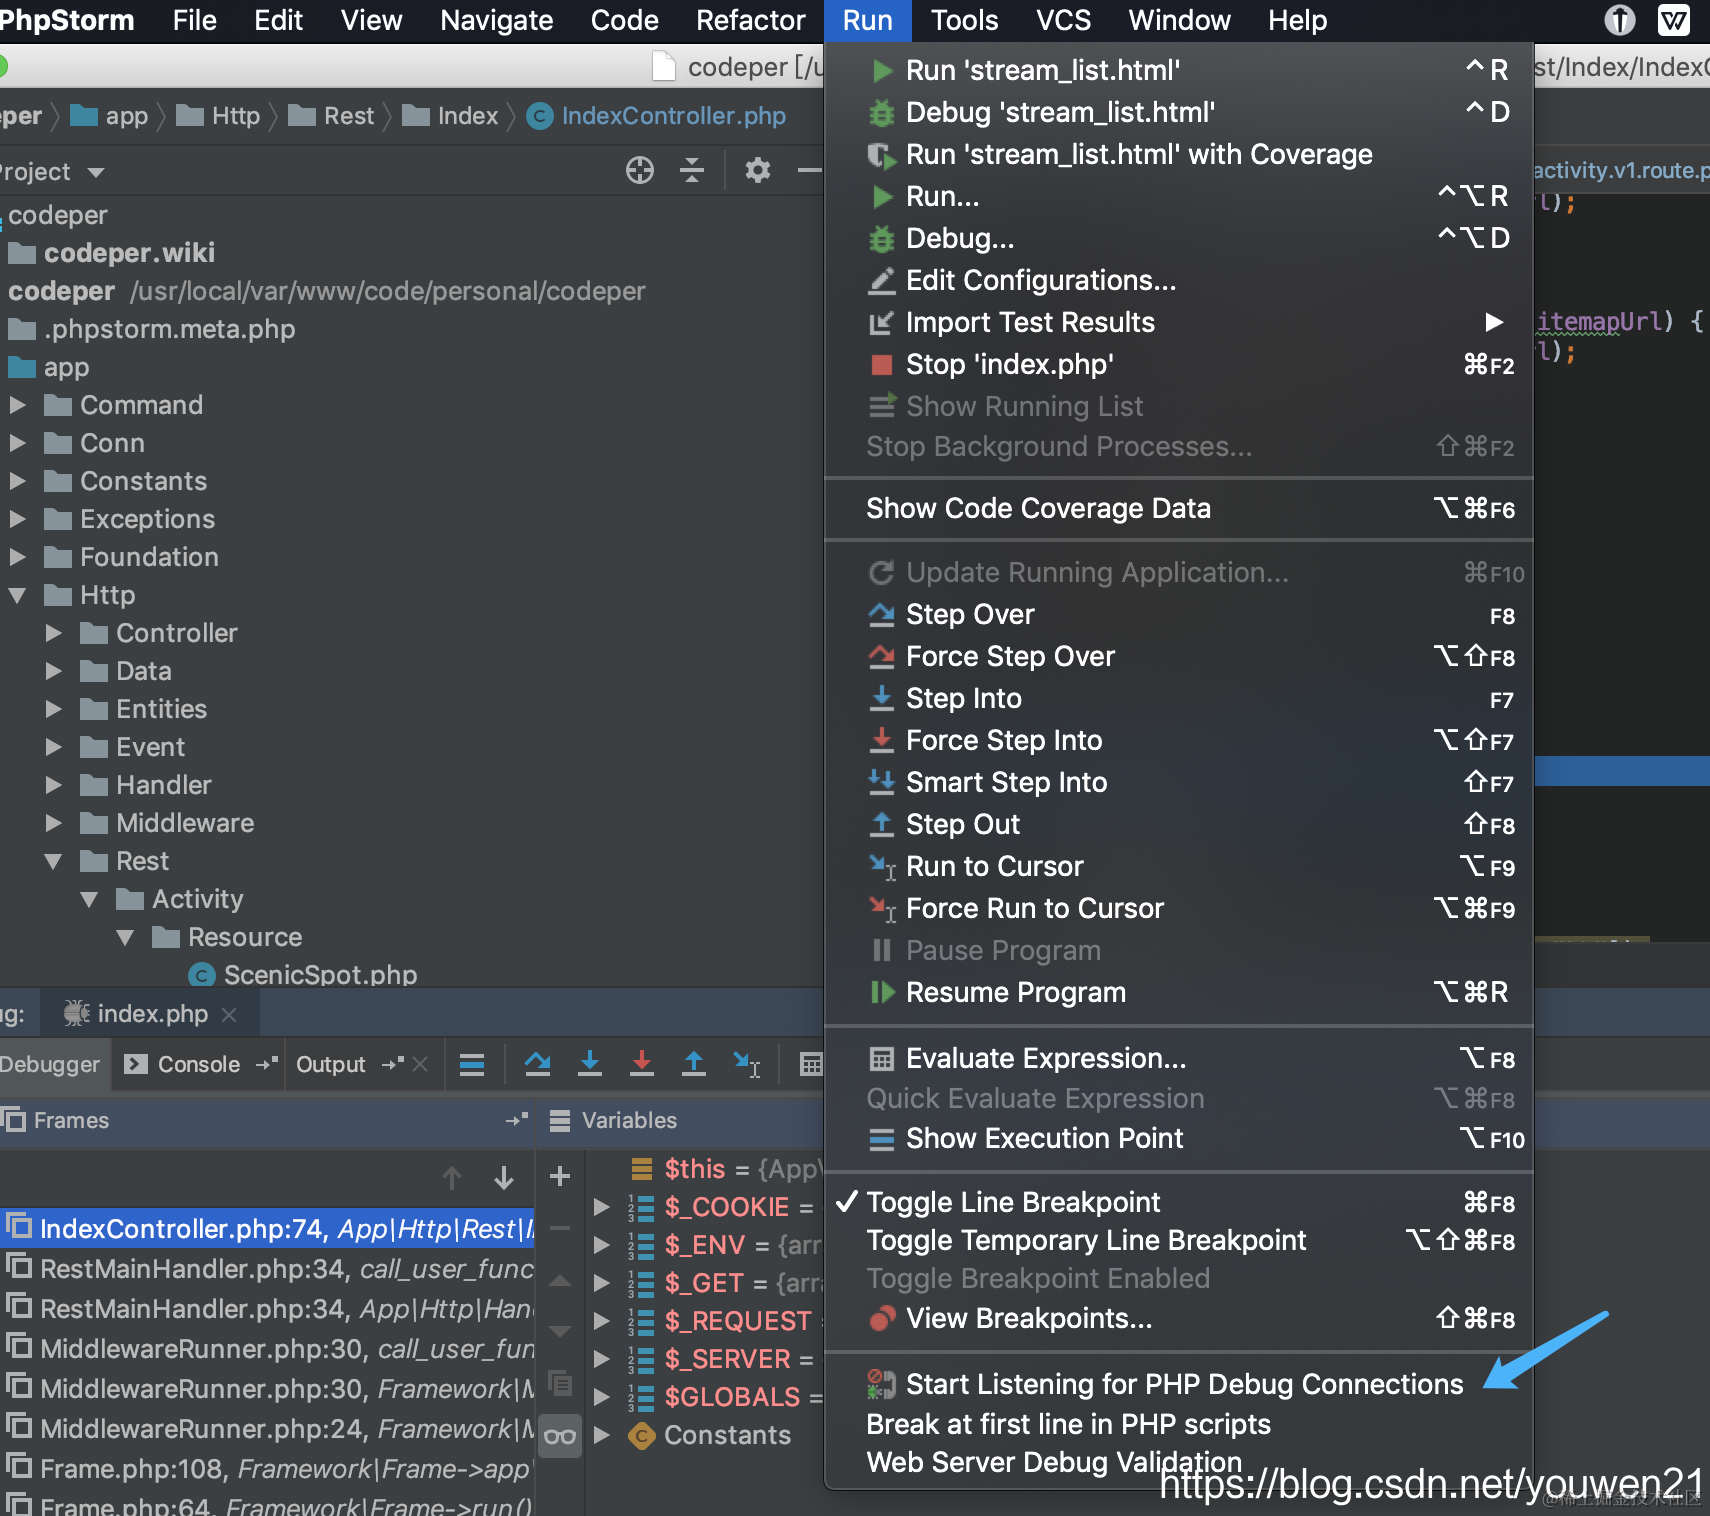Click the Frames panel restore layout icon
Image resolution: width=1710 pixels, height=1516 pixels.
(517, 1120)
